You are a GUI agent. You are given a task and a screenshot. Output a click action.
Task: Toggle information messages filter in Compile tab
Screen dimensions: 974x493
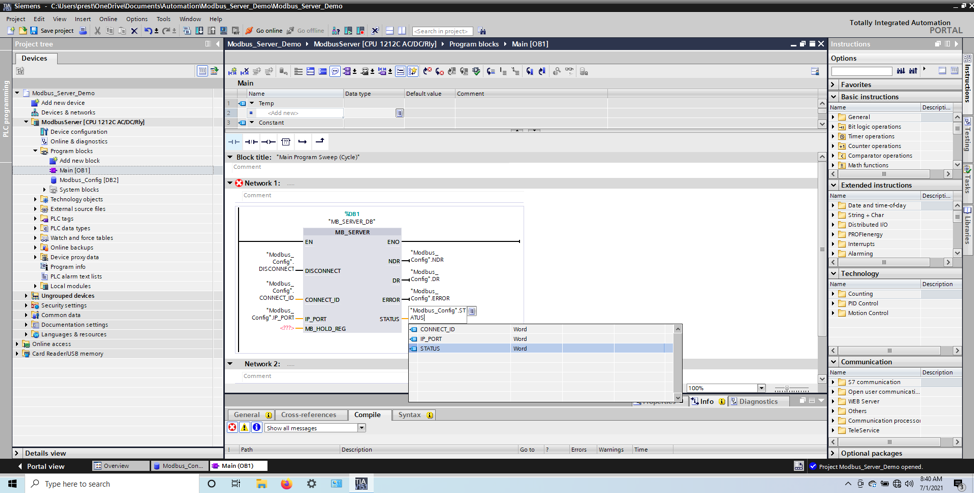coord(256,428)
